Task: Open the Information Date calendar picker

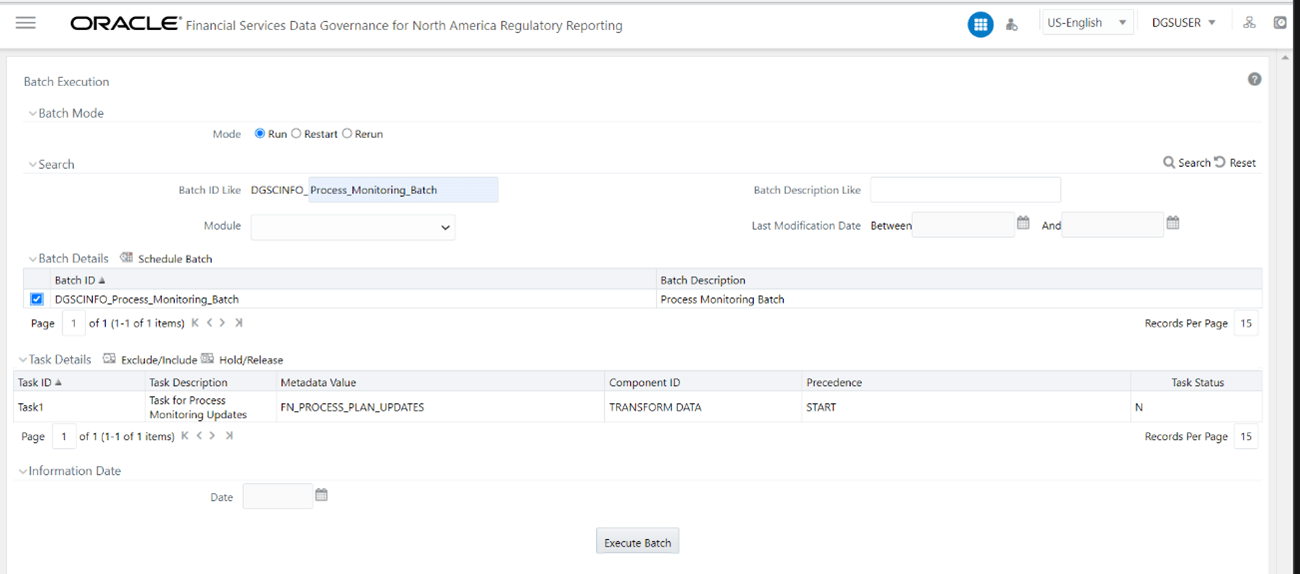Action: pyautogui.click(x=321, y=495)
